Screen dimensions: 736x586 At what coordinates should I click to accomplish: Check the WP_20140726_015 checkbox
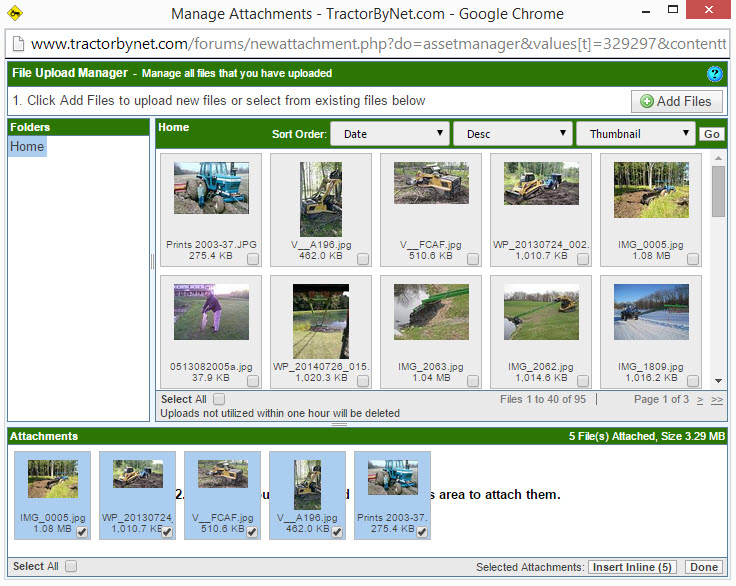click(x=363, y=381)
